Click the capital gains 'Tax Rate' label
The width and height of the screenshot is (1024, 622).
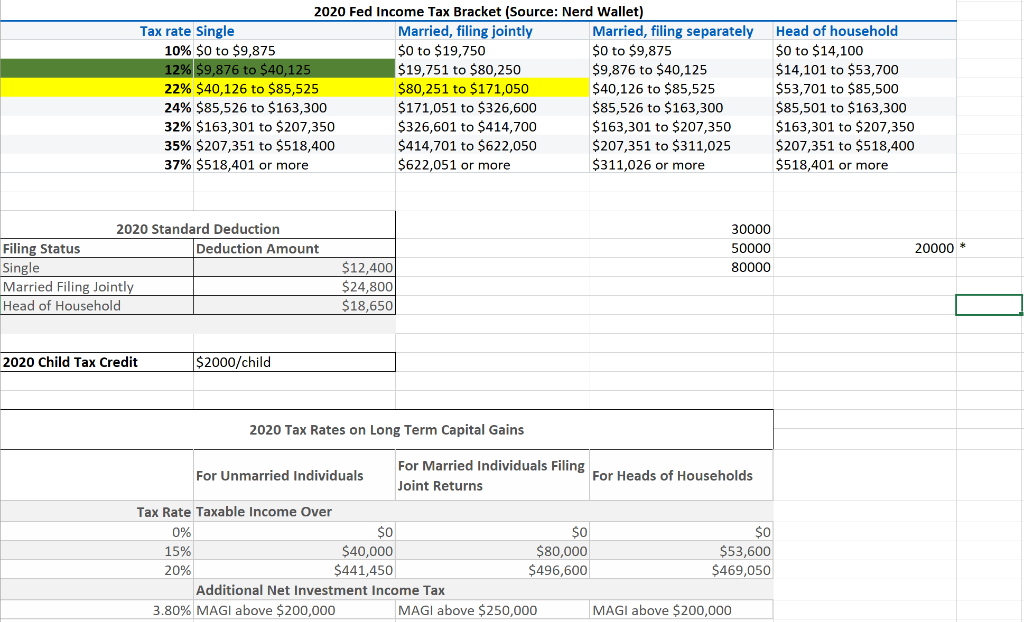pos(97,512)
